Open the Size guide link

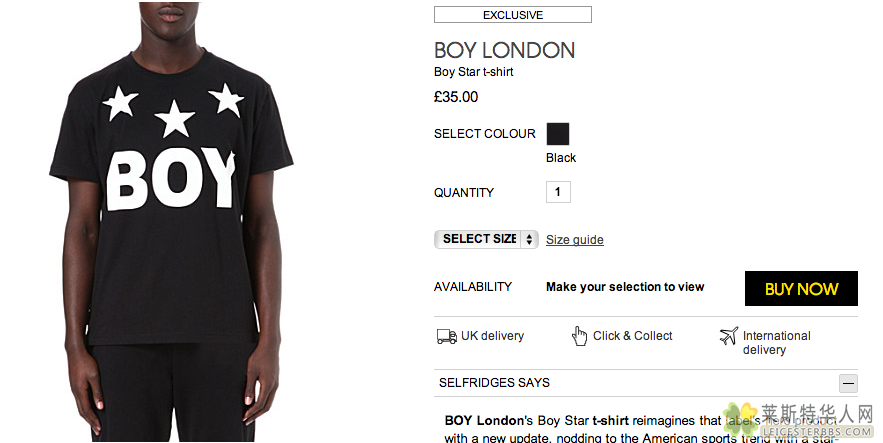(575, 240)
